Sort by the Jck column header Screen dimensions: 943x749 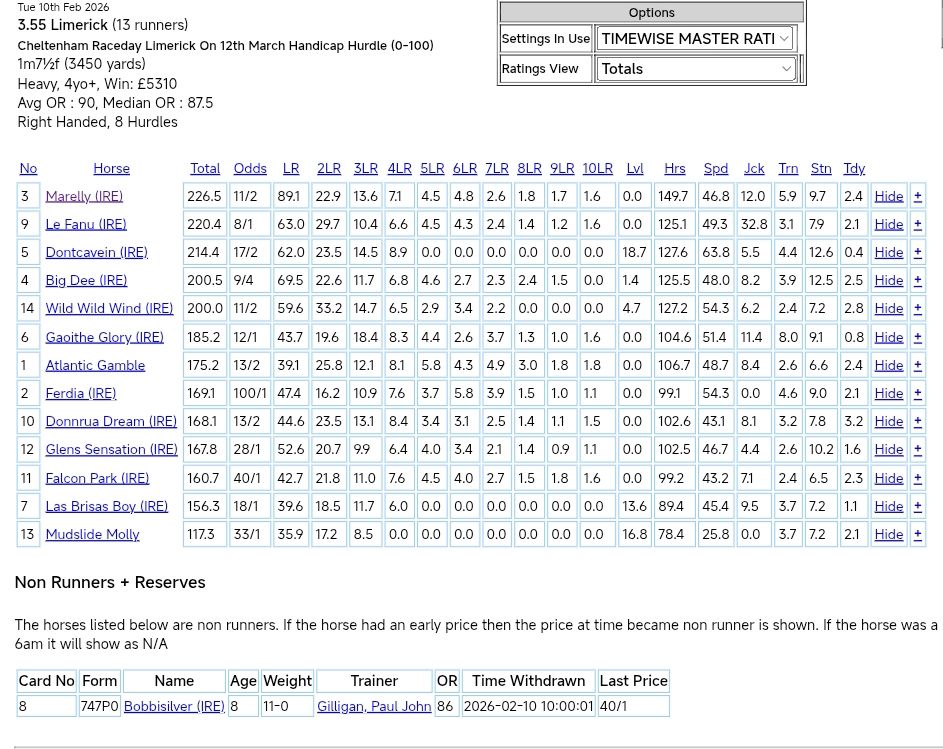click(x=754, y=168)
